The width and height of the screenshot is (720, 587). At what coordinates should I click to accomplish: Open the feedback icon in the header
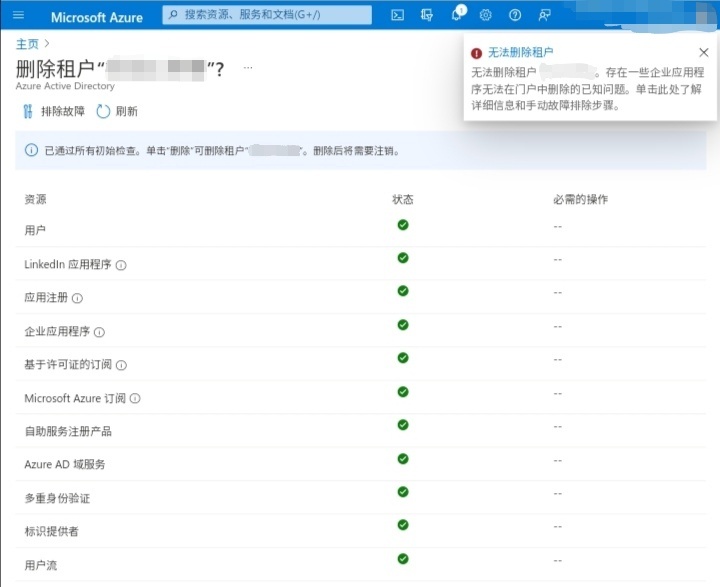[x=544, y=15]
